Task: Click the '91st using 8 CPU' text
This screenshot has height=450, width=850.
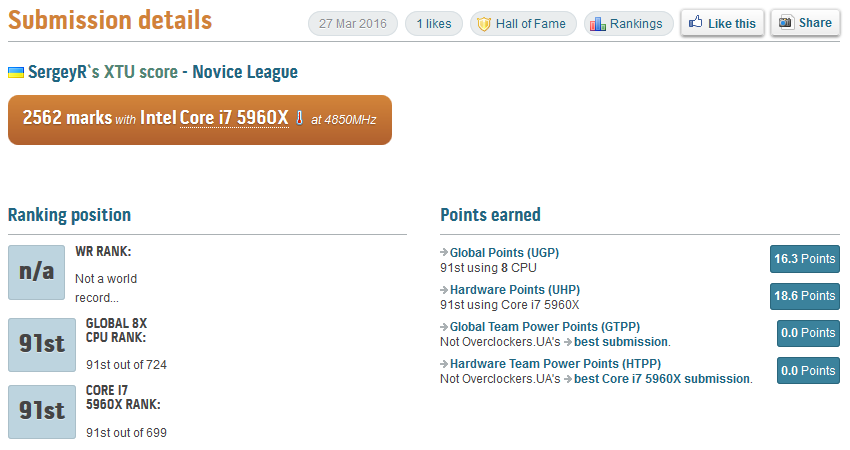Action: tap(488, 268)
